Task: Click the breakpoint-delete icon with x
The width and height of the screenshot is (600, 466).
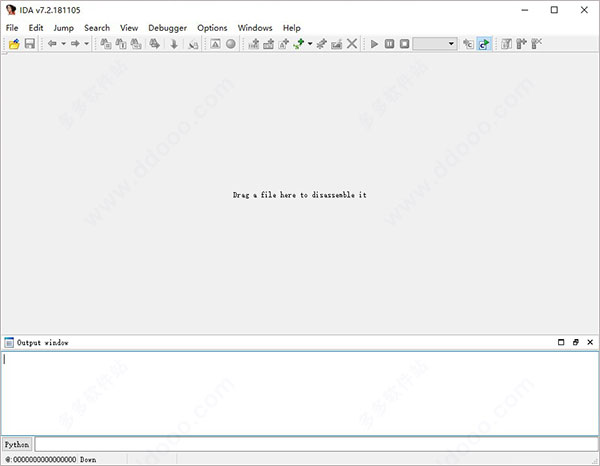Action: coord(536,44)
